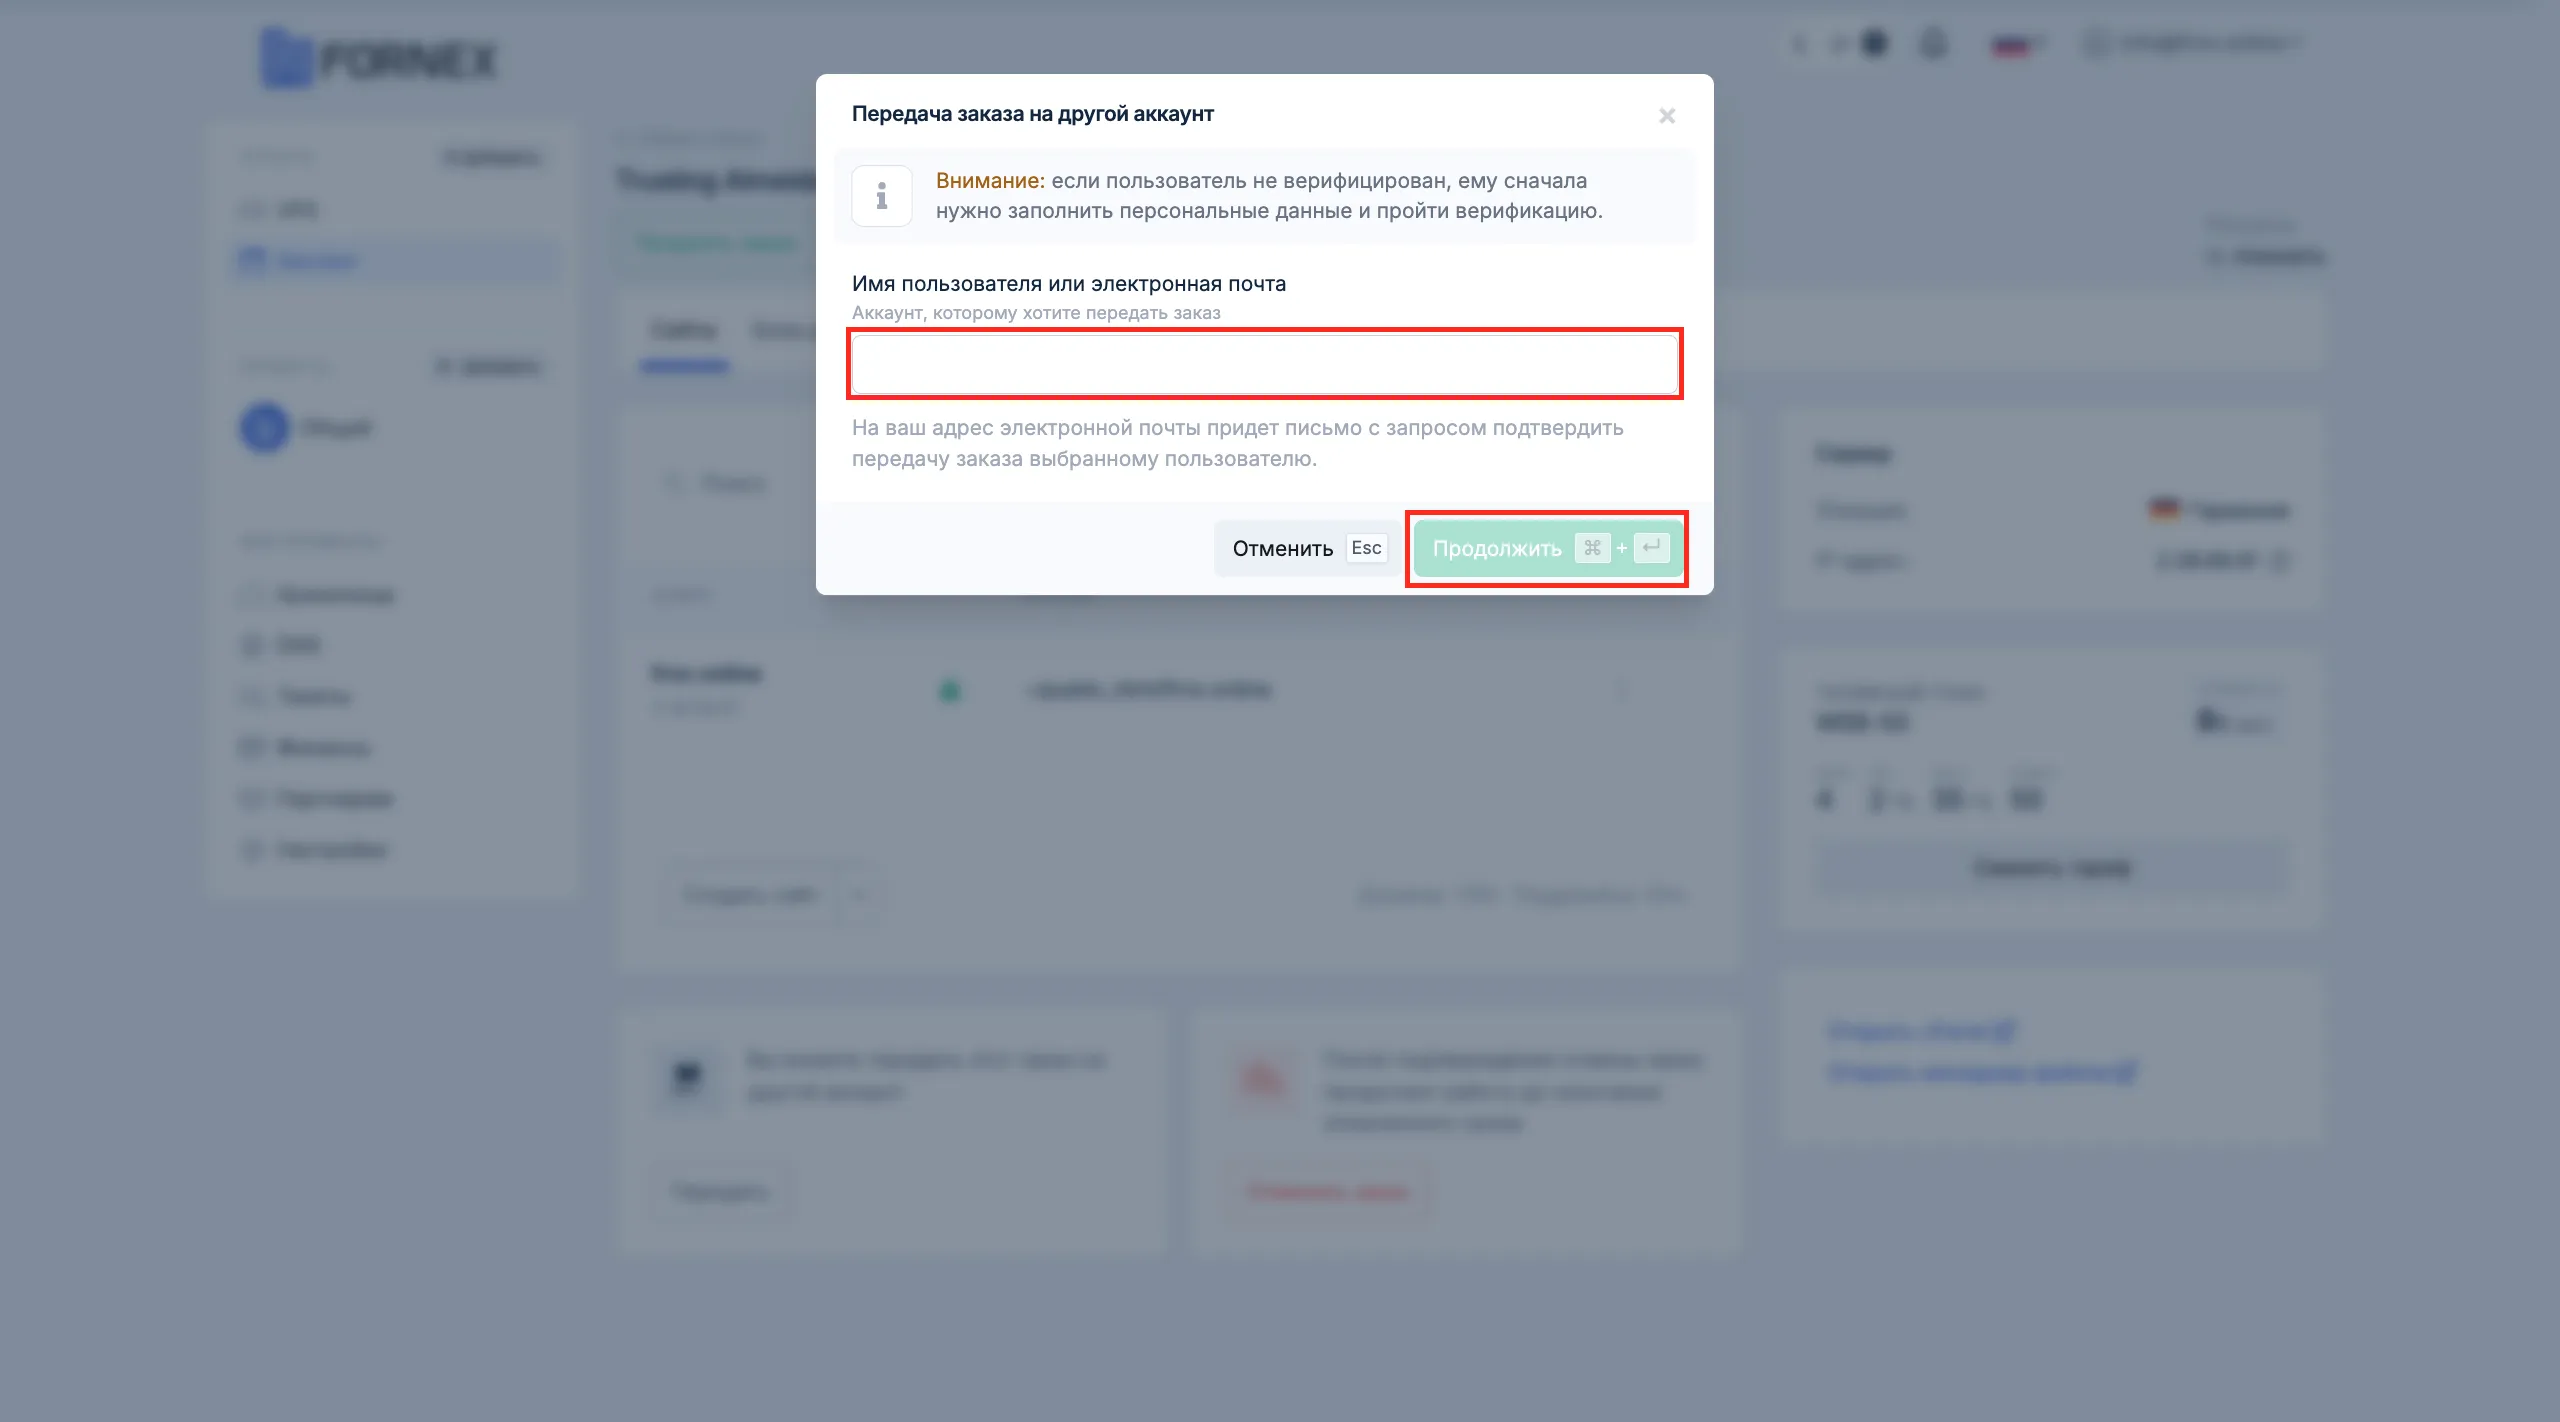
Task: Click the red-outlined cancel order button
Action: [1327, 1191]
